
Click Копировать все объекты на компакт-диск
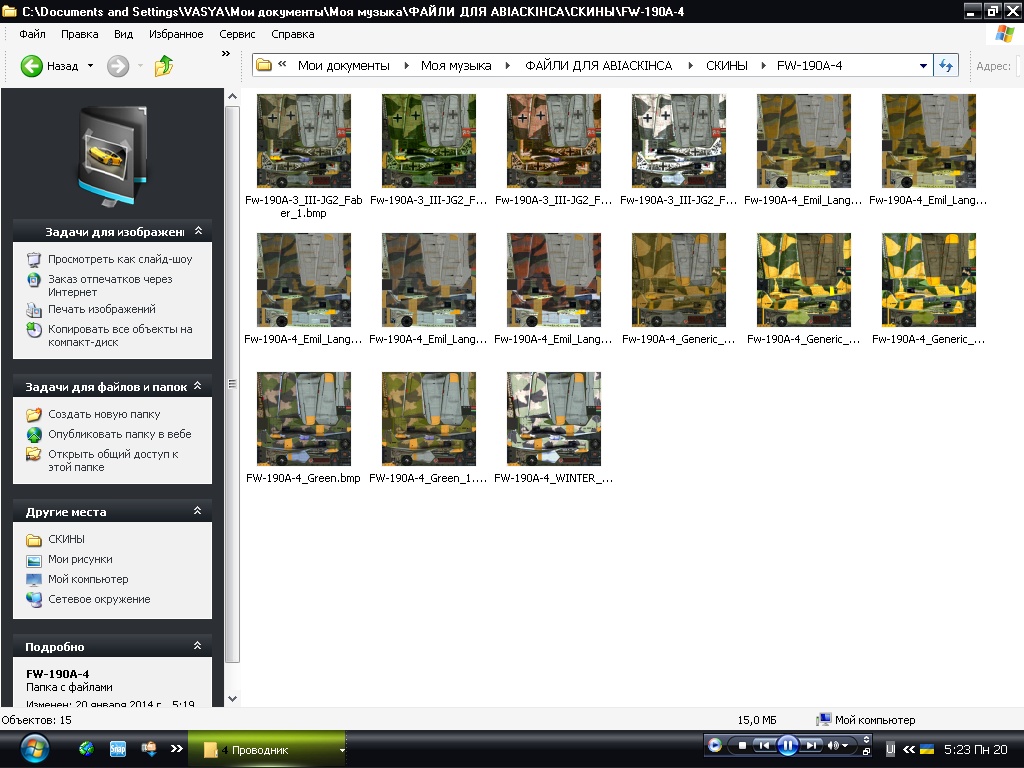(120, 336)
